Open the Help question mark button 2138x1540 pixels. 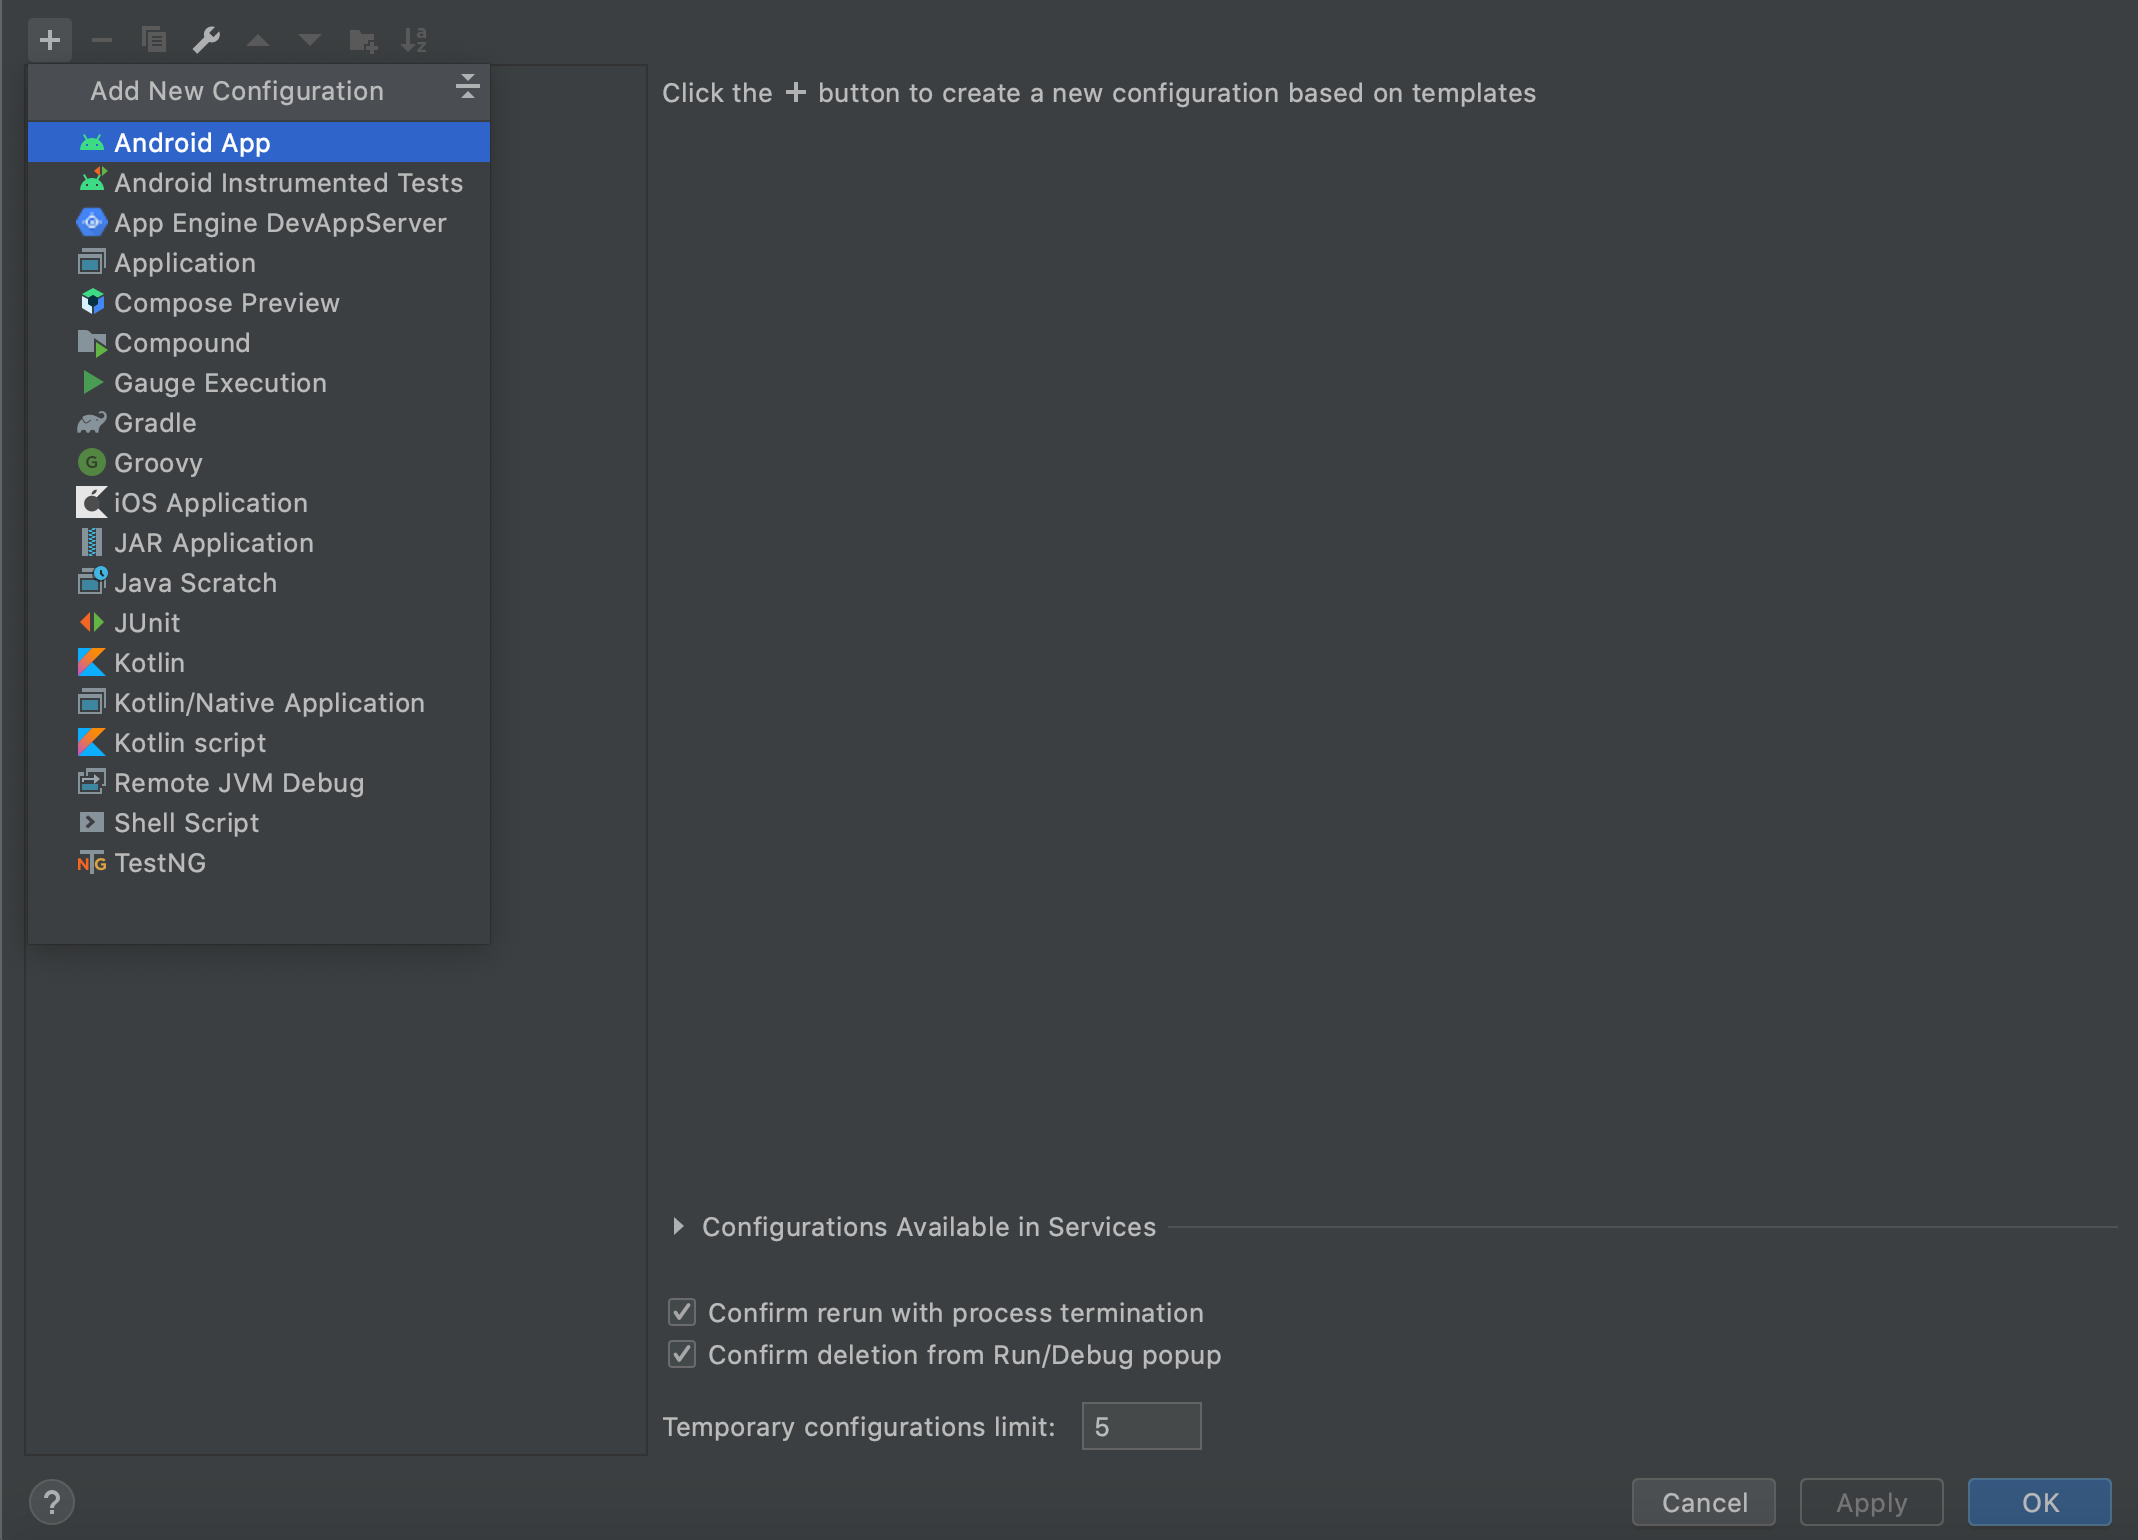pyautogui.click(x=52, y=1502)
